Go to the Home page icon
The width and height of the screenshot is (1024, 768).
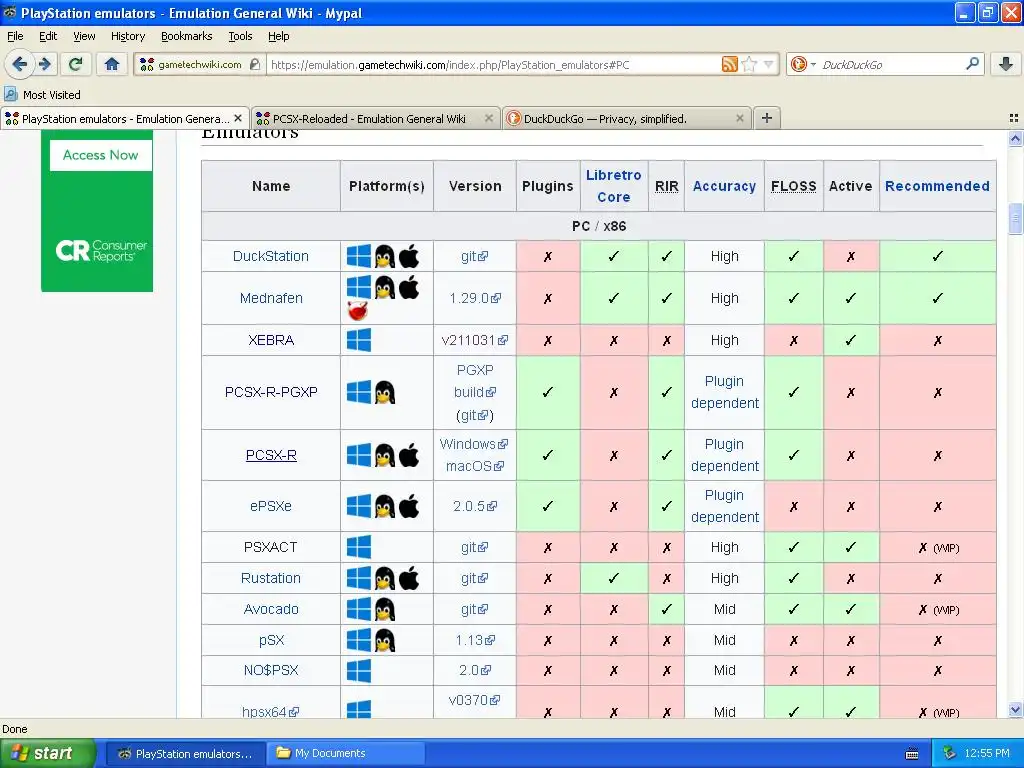coord(112,64)
